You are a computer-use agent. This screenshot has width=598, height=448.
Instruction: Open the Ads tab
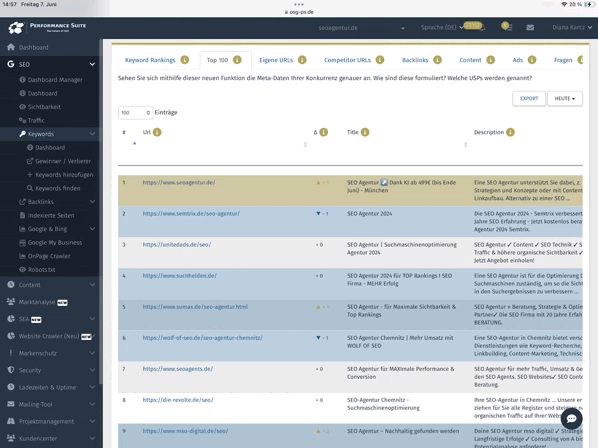point(518,60)
